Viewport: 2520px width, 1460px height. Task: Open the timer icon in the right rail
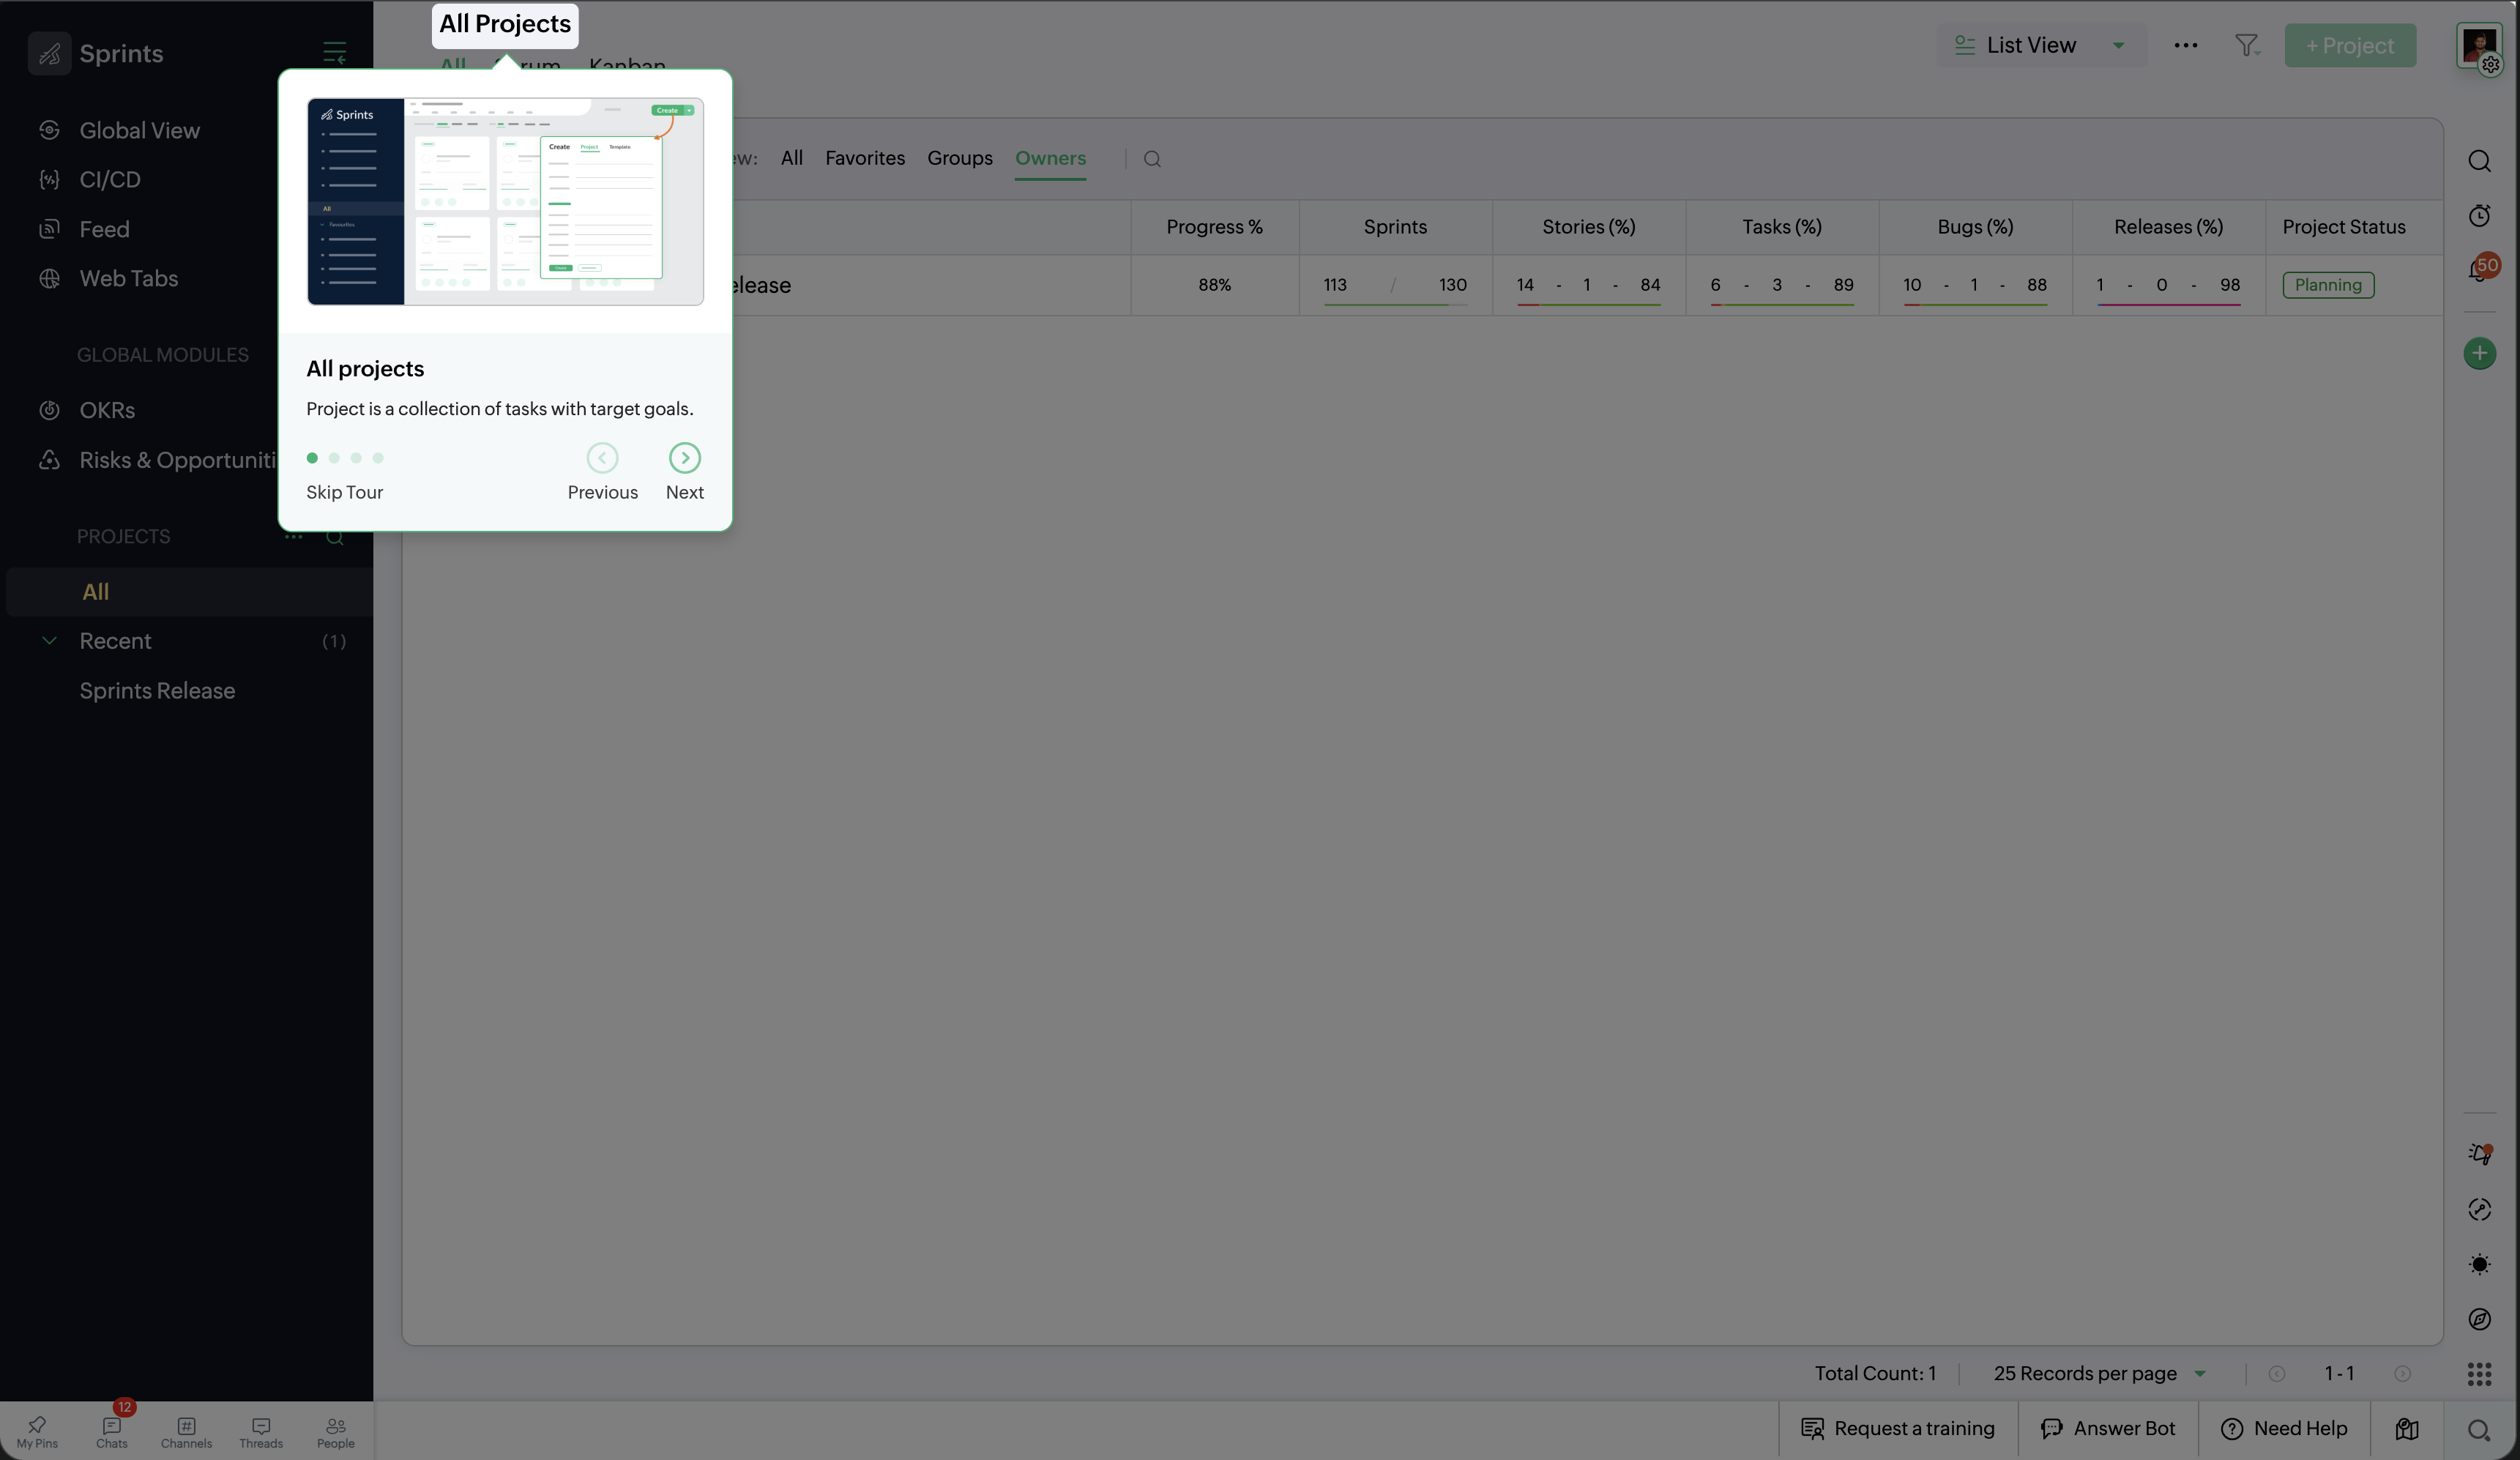[x=2480, y=215]
